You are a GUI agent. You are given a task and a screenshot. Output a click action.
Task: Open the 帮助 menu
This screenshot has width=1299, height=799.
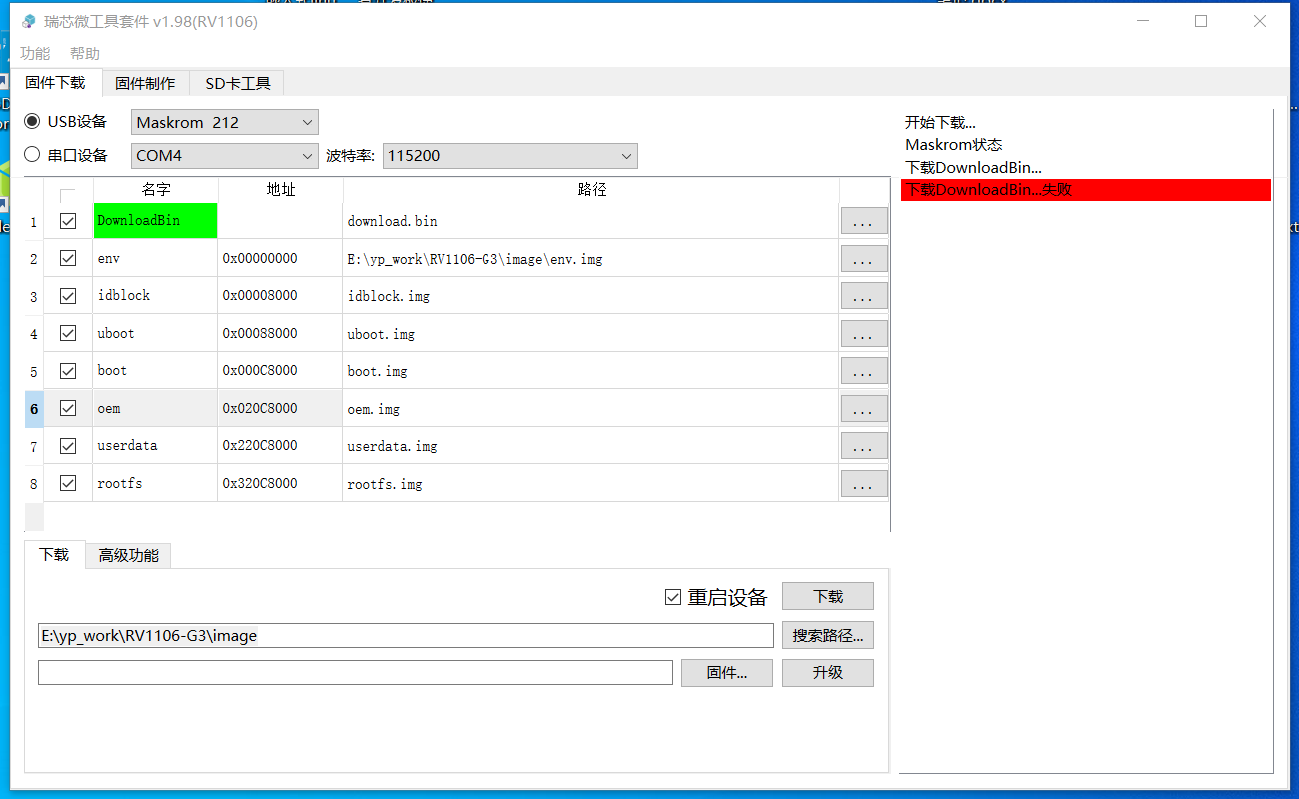85,53
